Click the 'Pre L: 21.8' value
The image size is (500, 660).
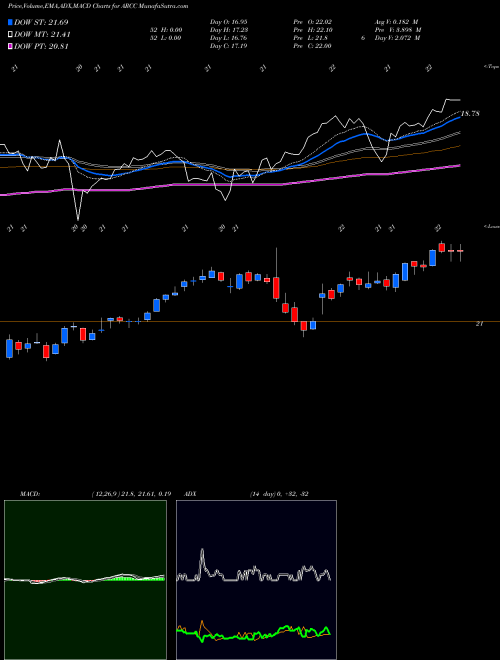(311, 38)
